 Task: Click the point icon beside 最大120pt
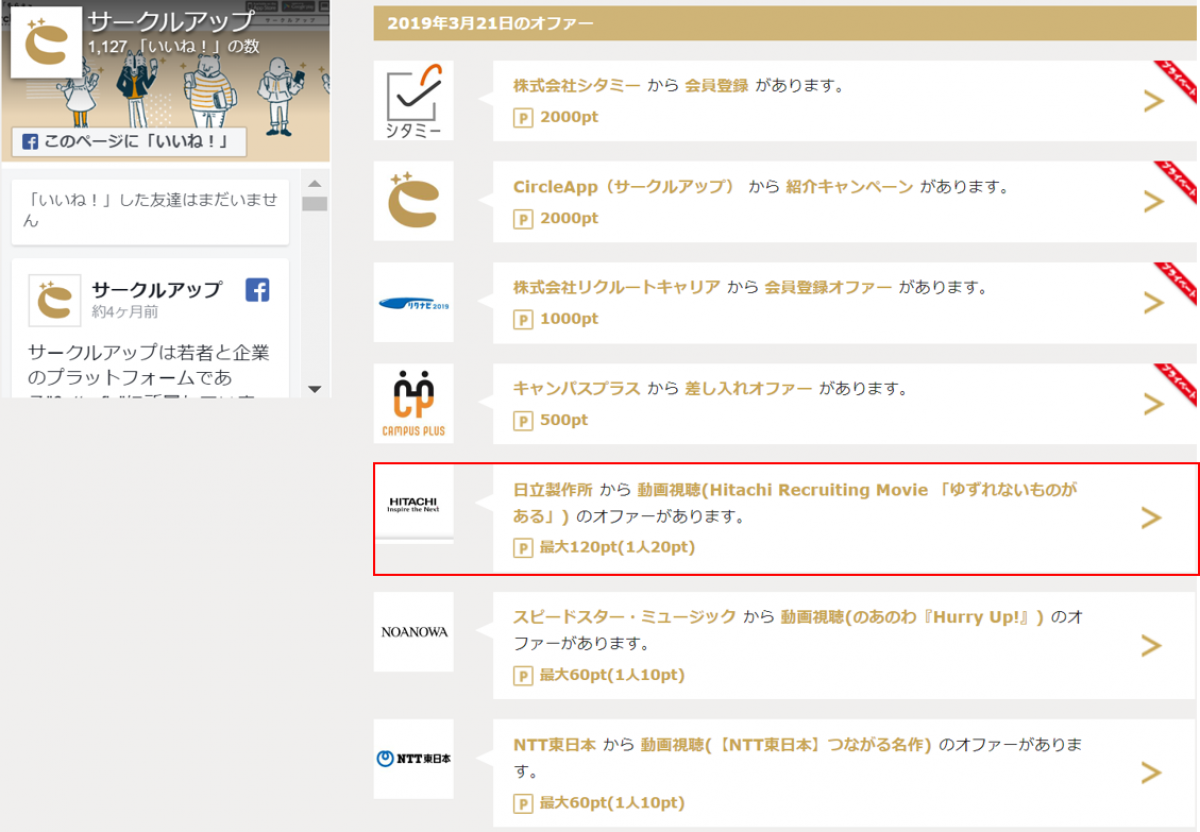coord(523,547)
